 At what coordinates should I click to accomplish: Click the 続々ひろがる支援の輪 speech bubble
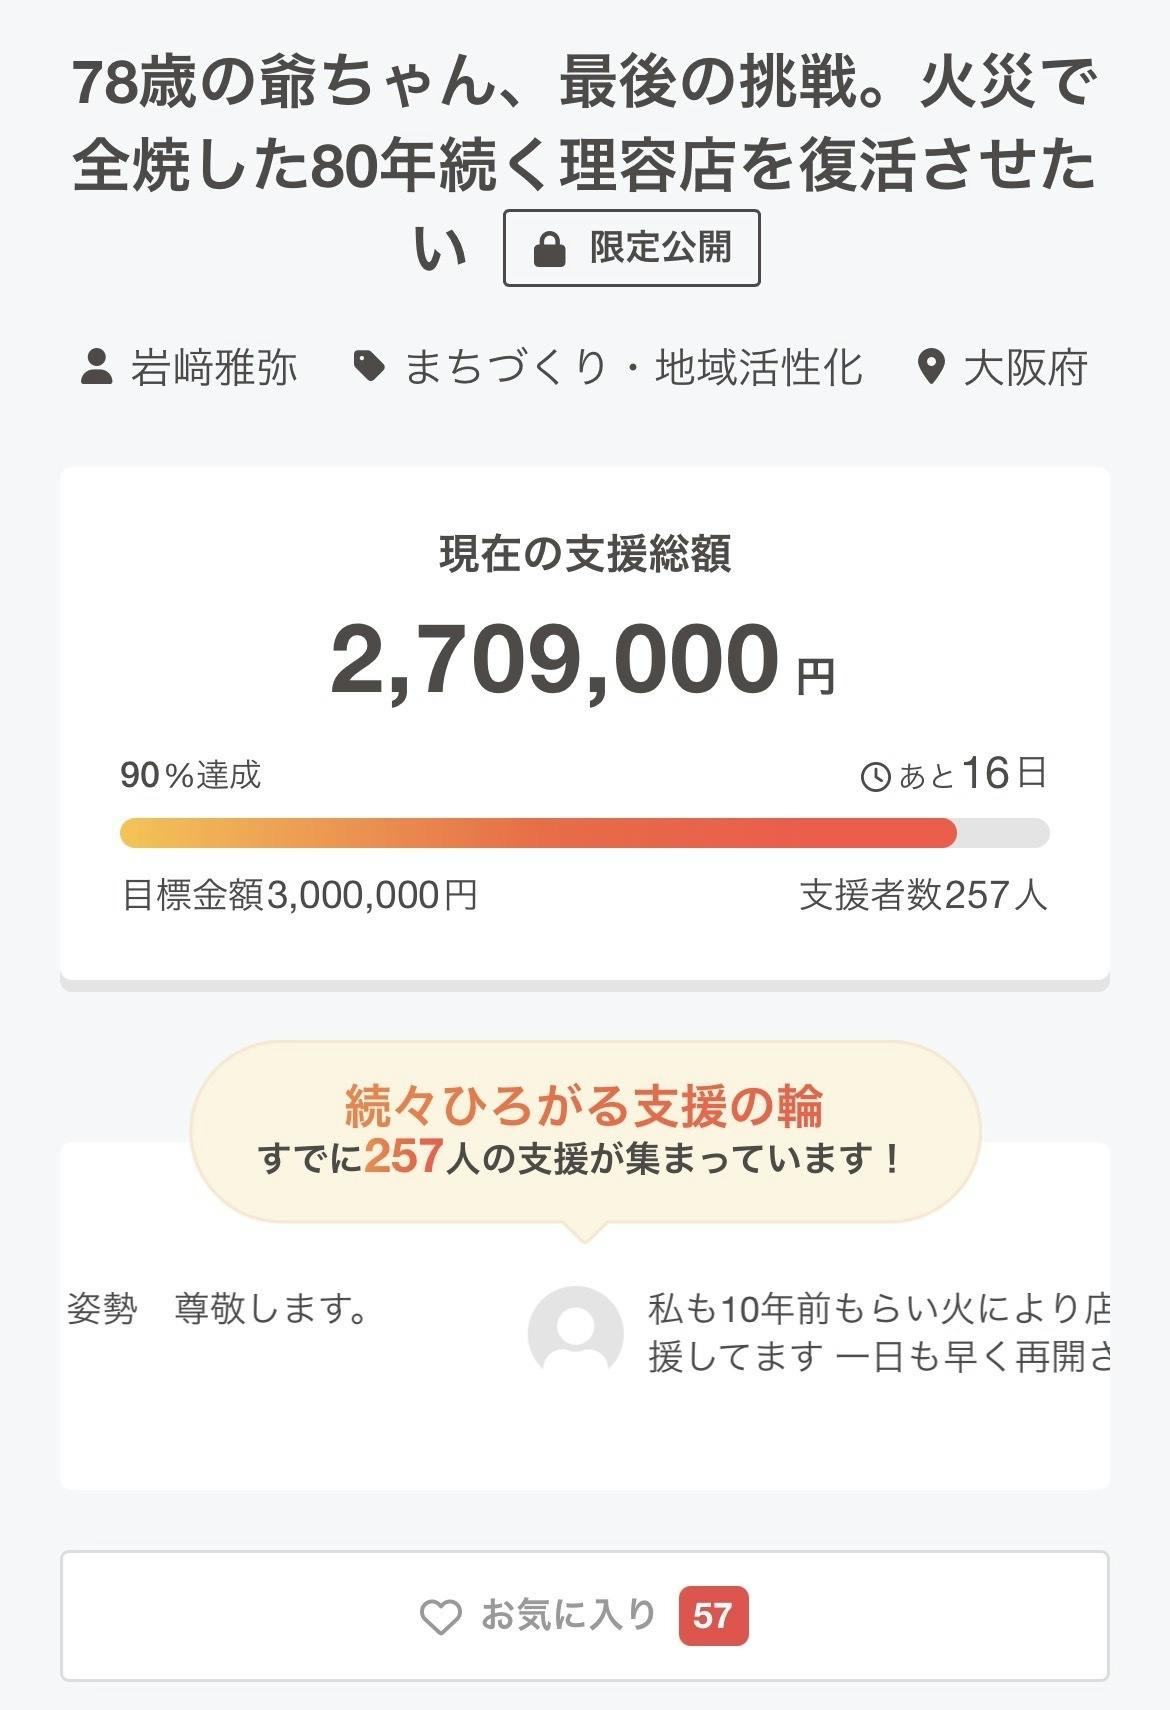tap(584, 1131)
